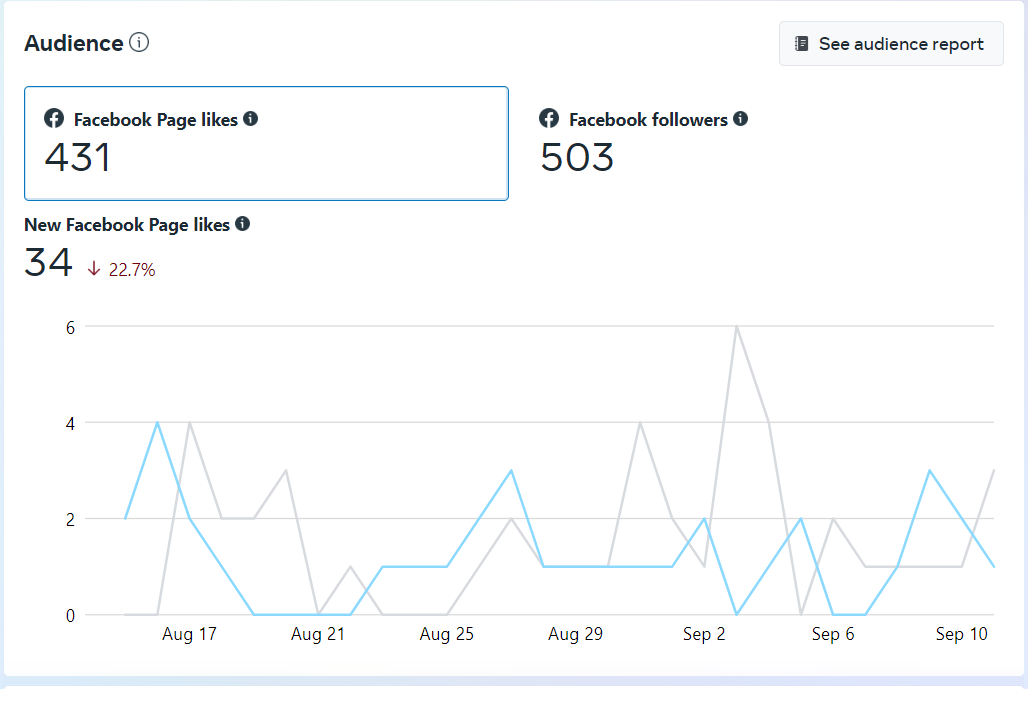Click the Sep 2 date on chart axis
The width and height of the screenshot is (1030, 702).
point(704,634)
